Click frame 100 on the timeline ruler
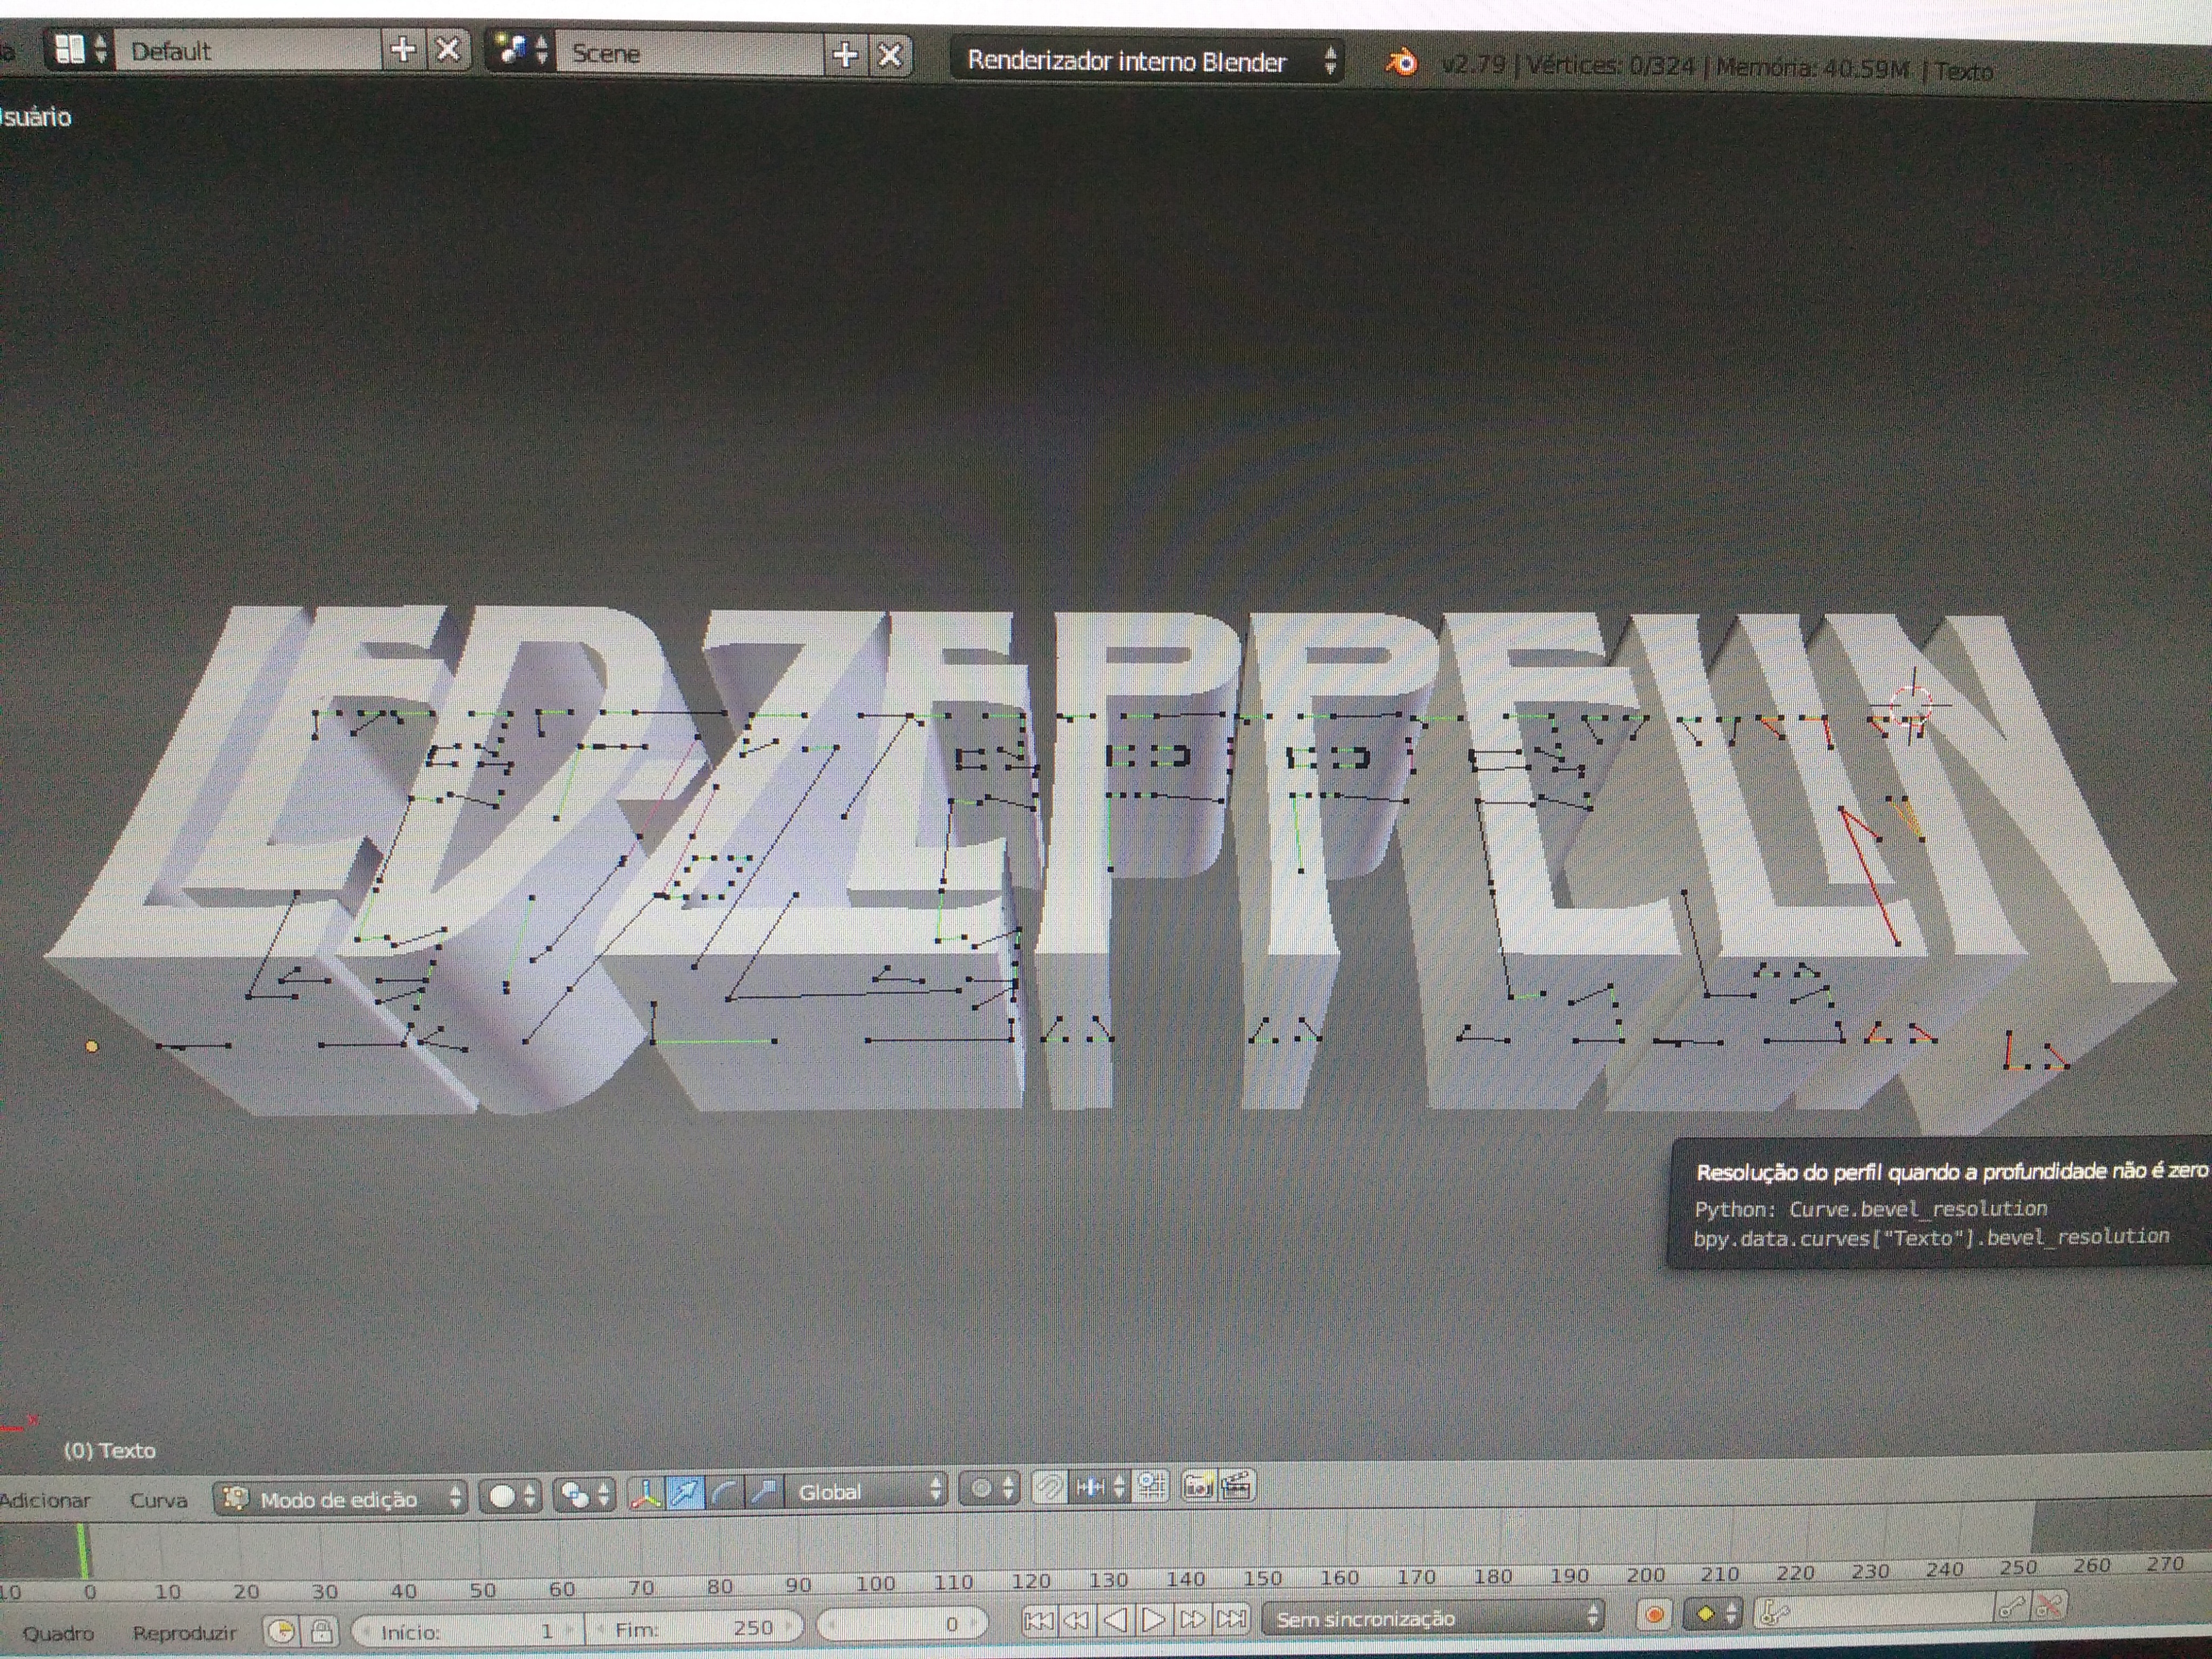 pyautogui.click(x=875, y=1583)
